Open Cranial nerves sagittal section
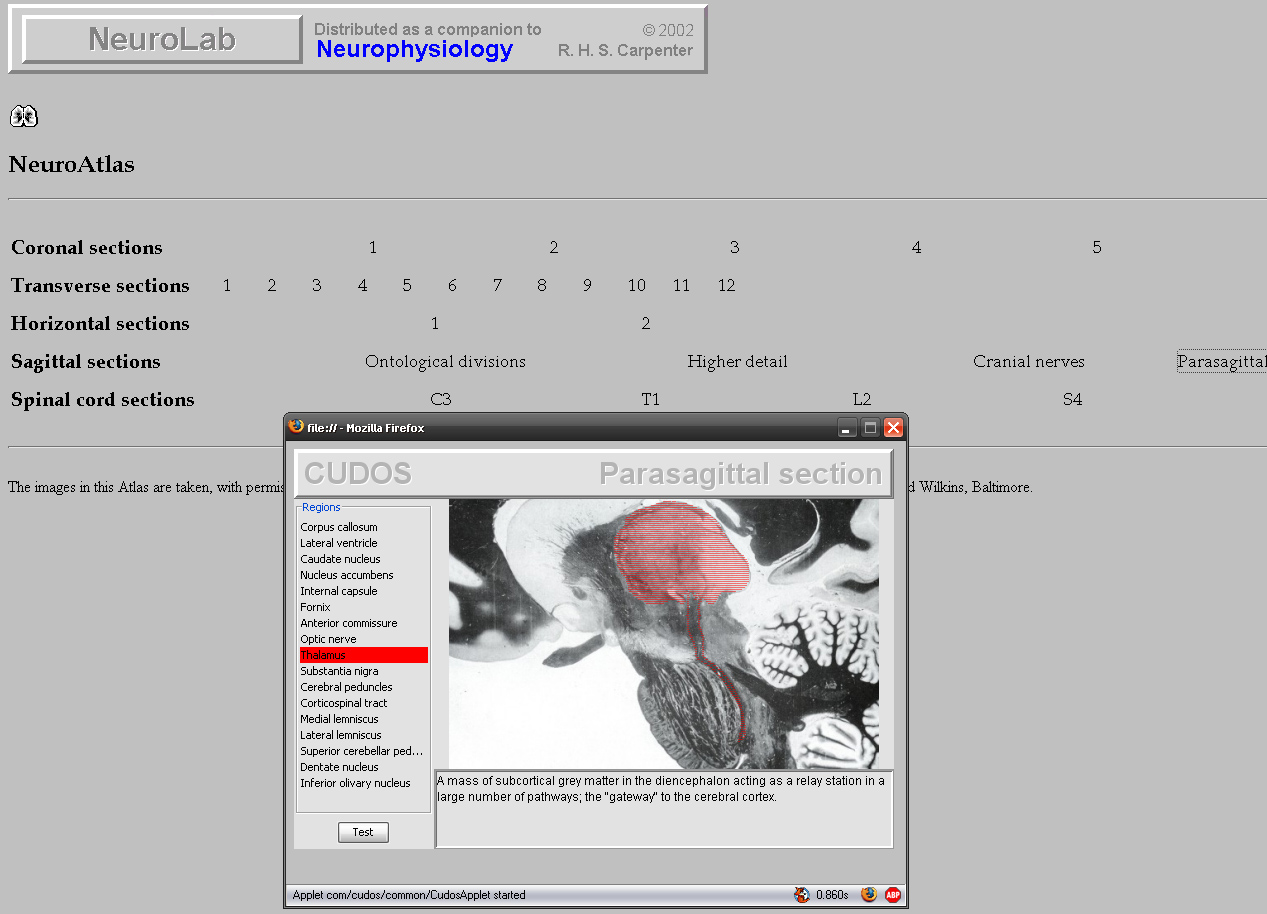This screenshot has height=914, width=1267. pyautogui.click(x=1028, y=362)
